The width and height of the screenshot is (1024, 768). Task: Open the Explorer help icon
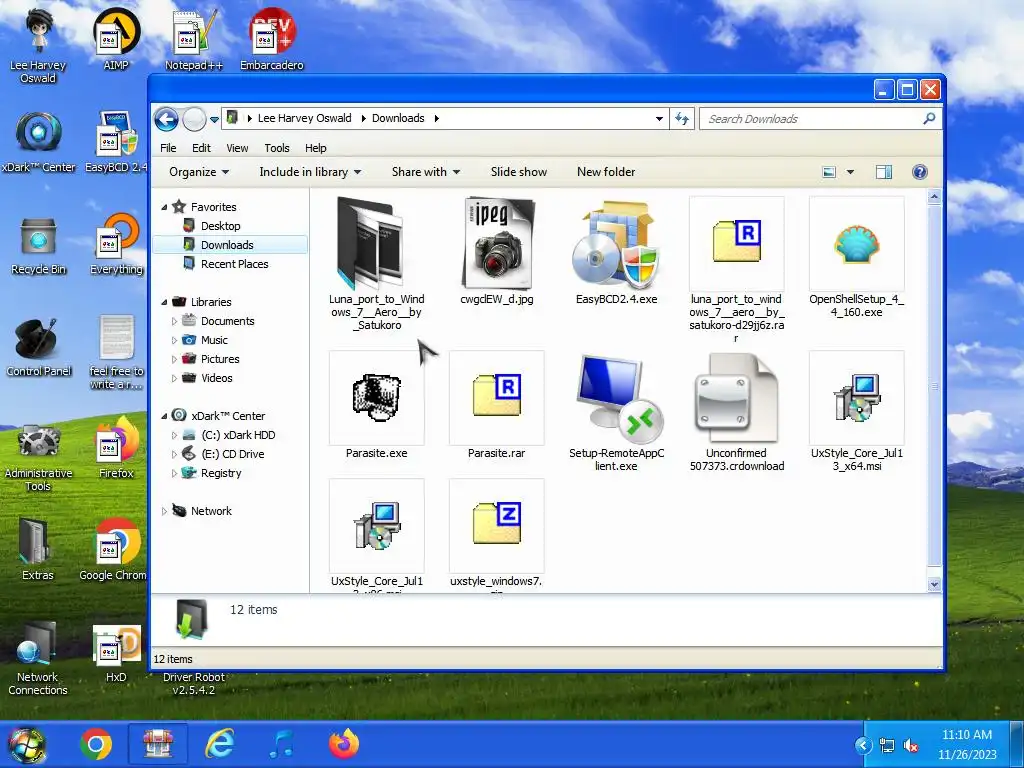[x=920, y=172]
